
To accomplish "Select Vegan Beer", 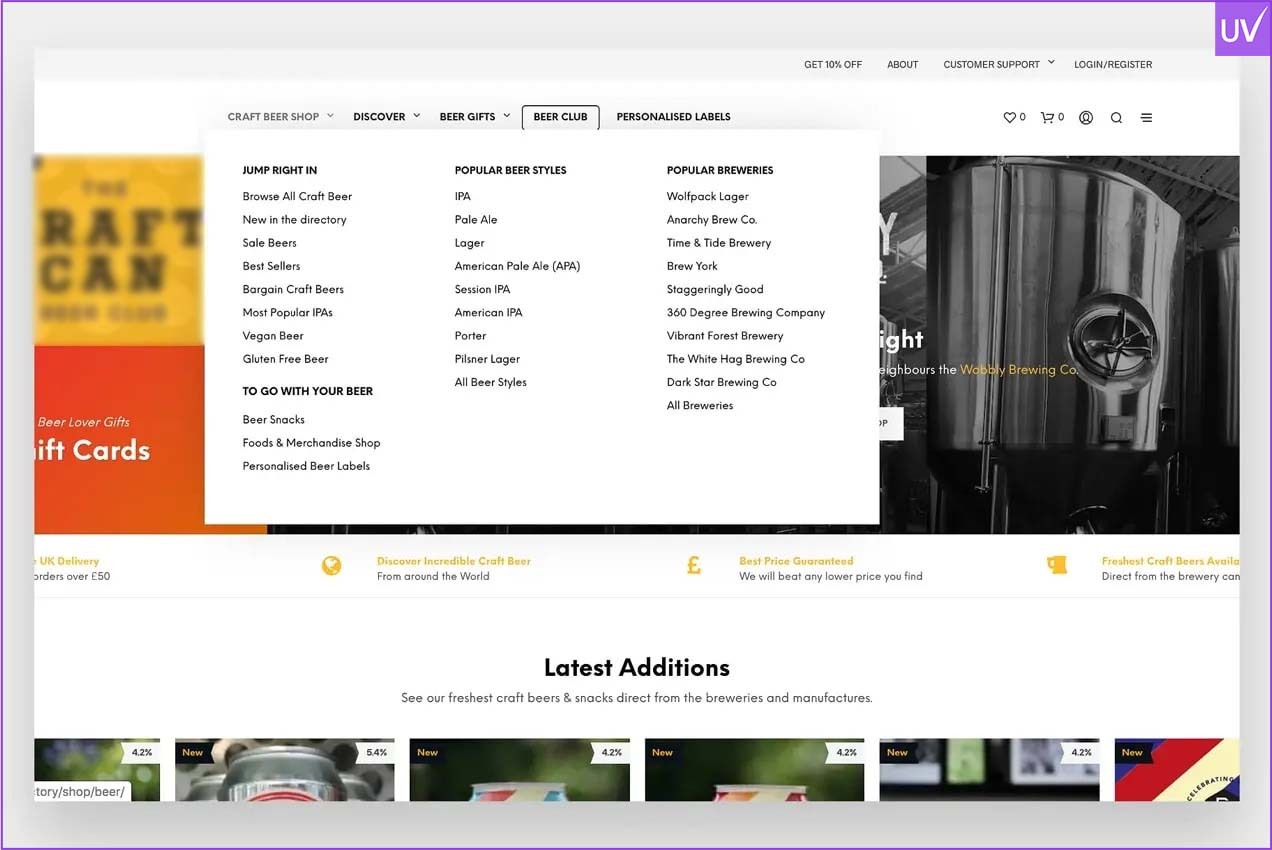I will 273,336.
